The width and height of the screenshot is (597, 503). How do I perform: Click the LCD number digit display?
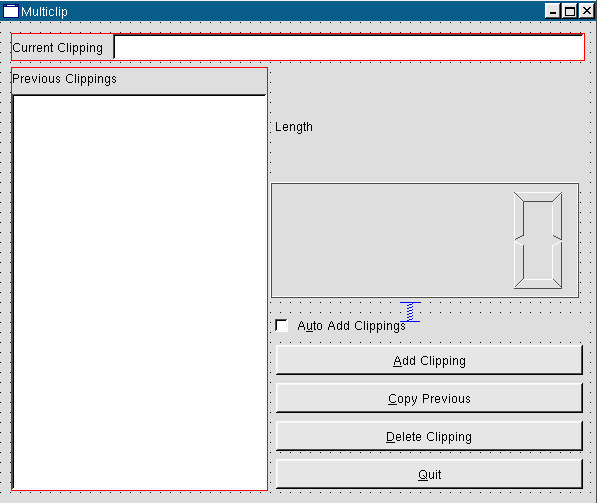pos(538,240)
